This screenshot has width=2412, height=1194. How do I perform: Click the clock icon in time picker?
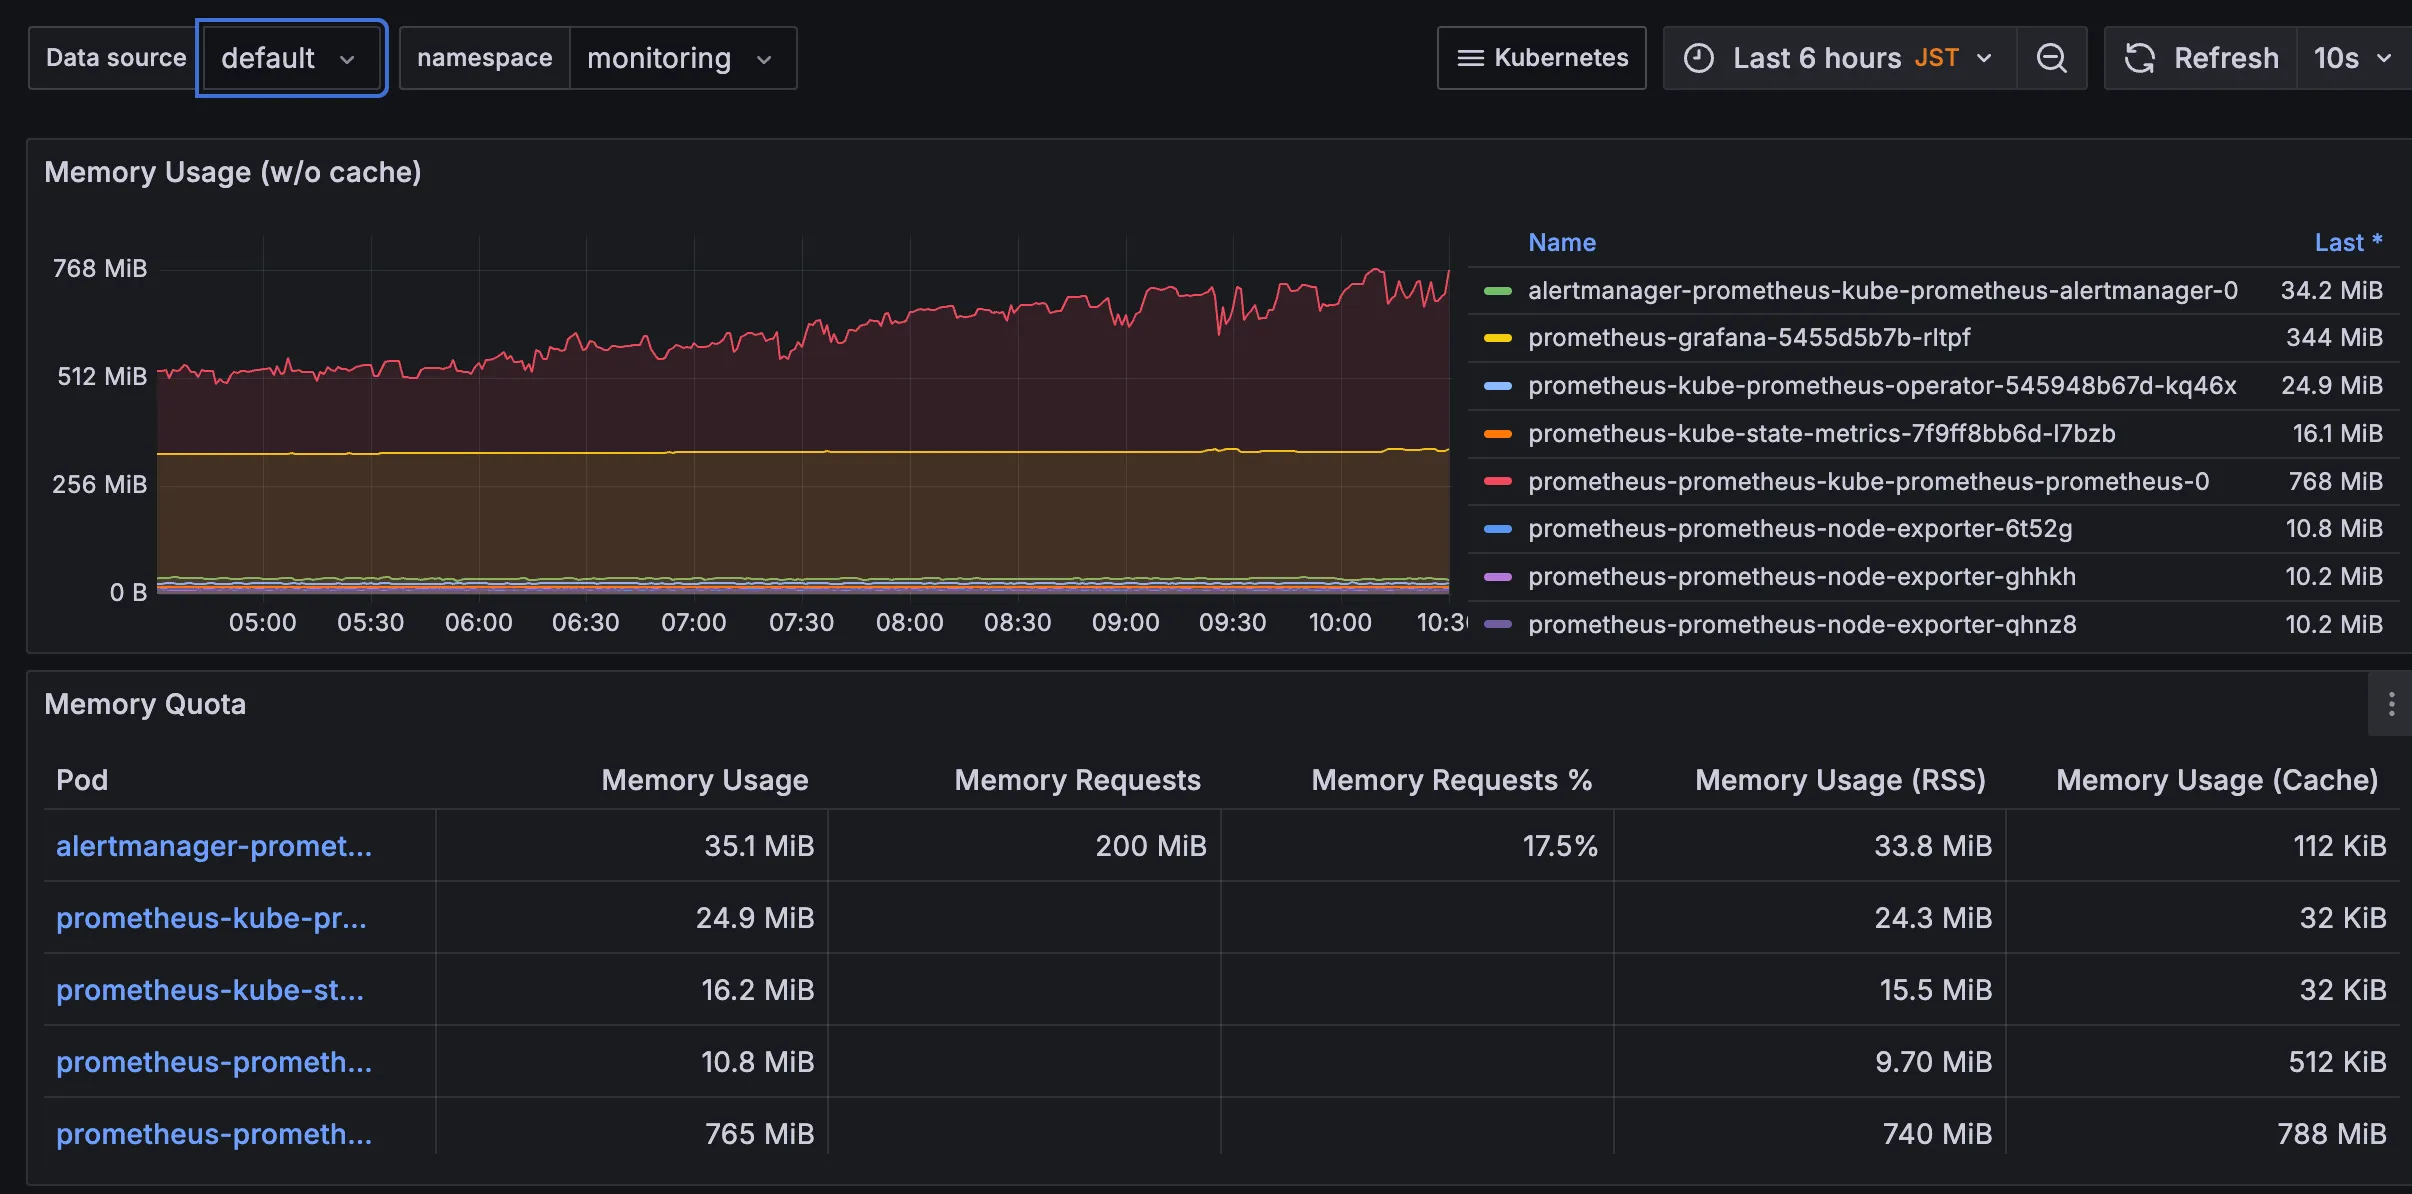pyautogui.click(x=1698, y=58)
